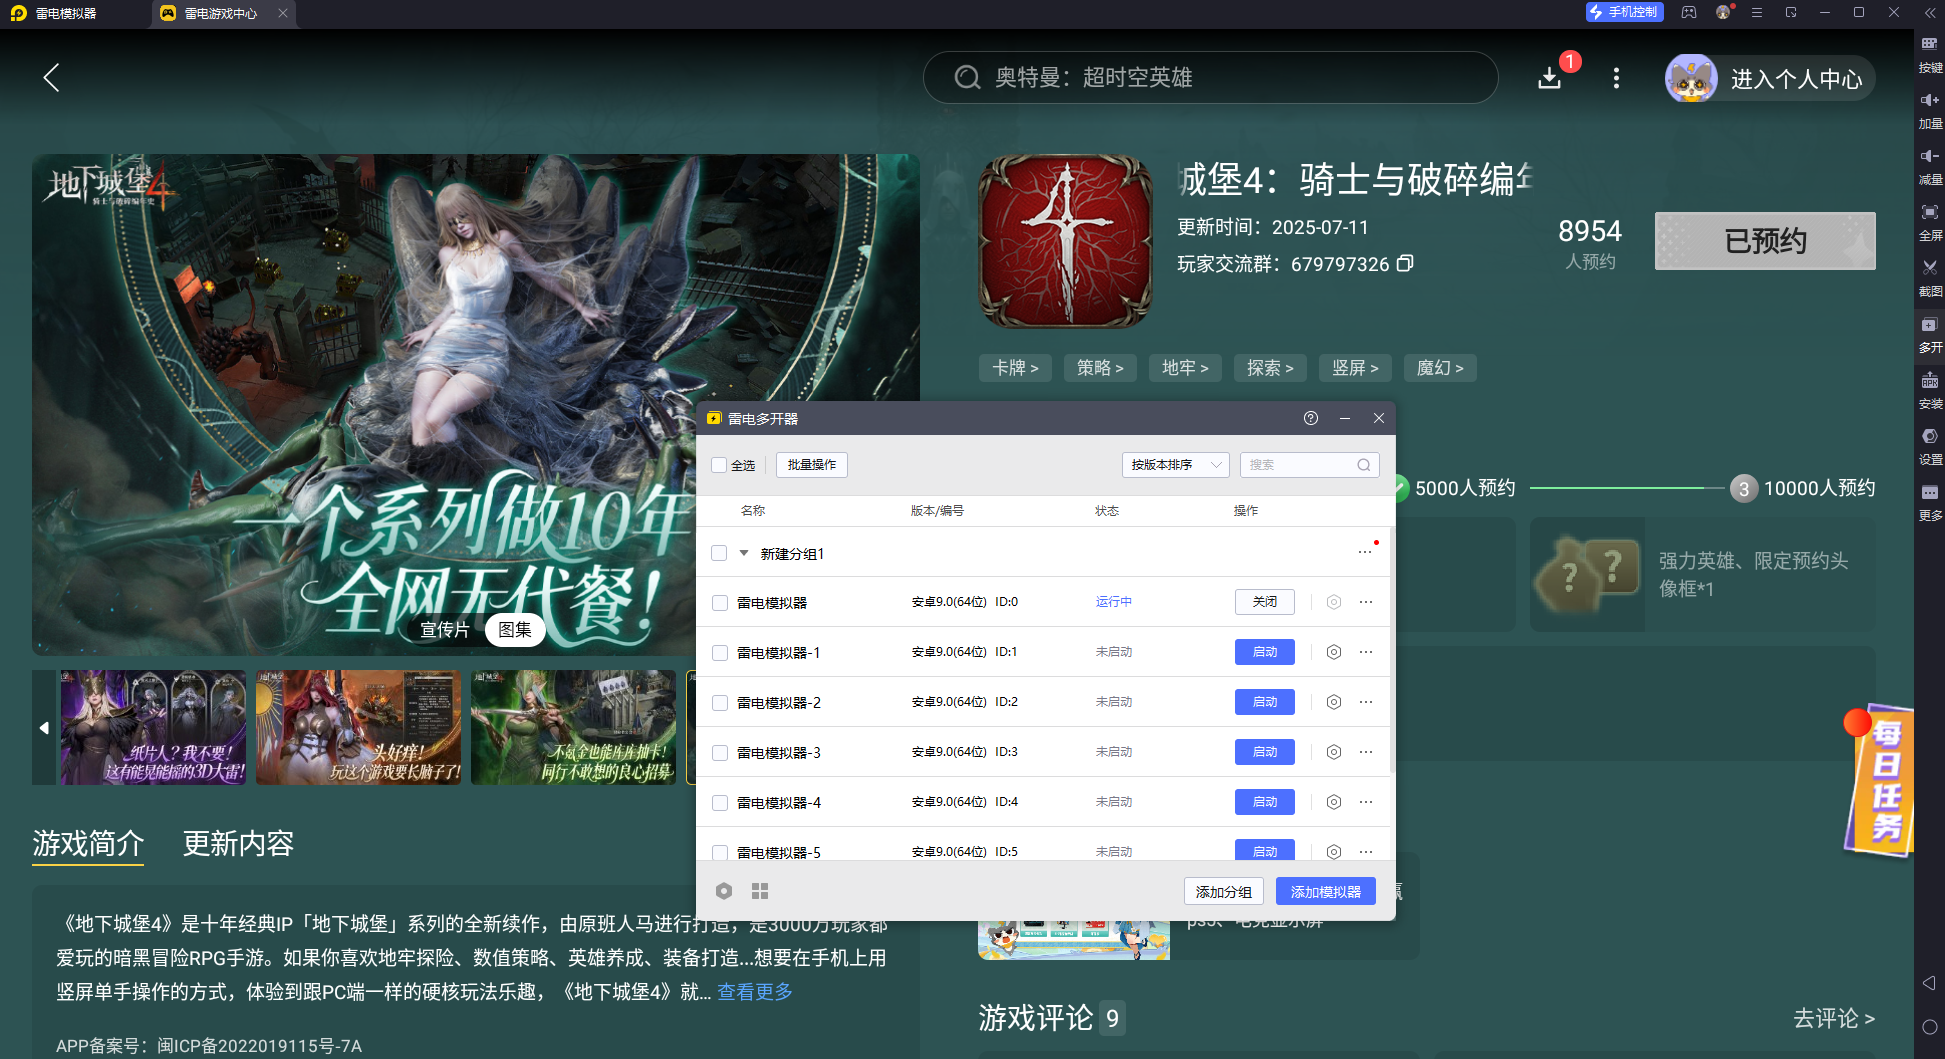Screen dimensions: 1945x1059
Task: Switch to the 更新内容 tab
Action: [238, 843]
